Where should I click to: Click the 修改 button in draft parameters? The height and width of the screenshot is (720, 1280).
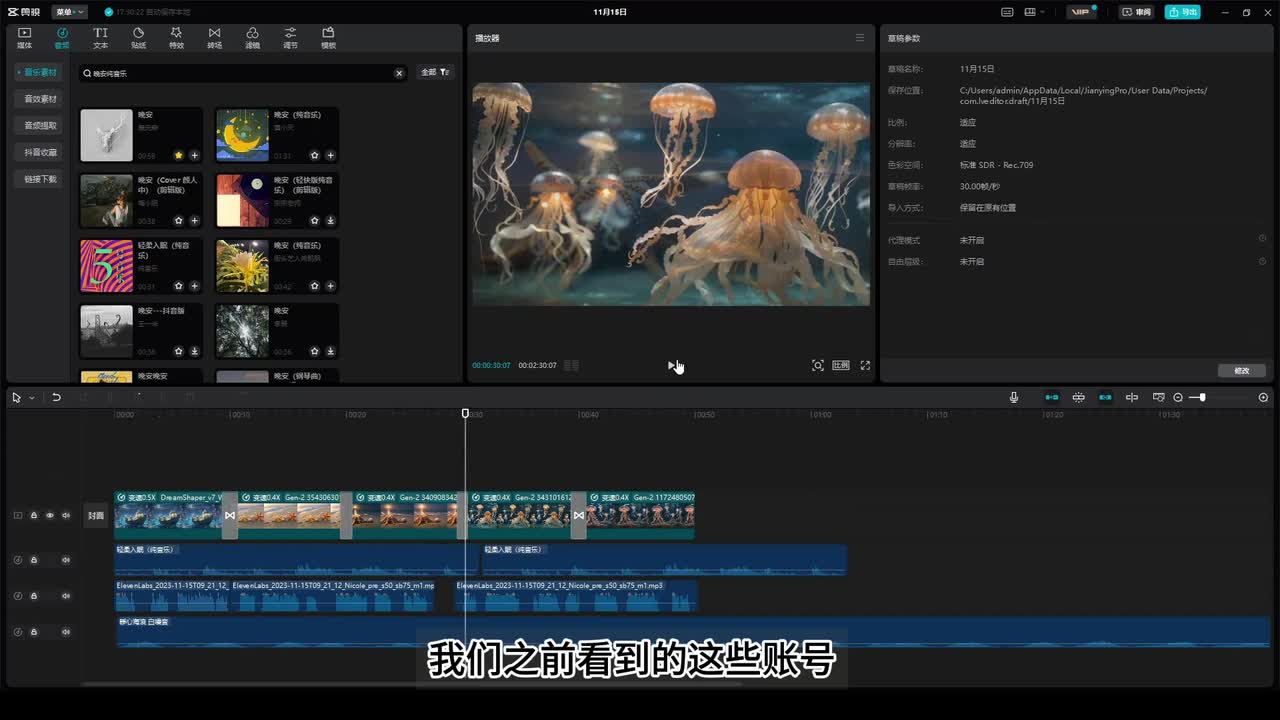[1242, 370]
